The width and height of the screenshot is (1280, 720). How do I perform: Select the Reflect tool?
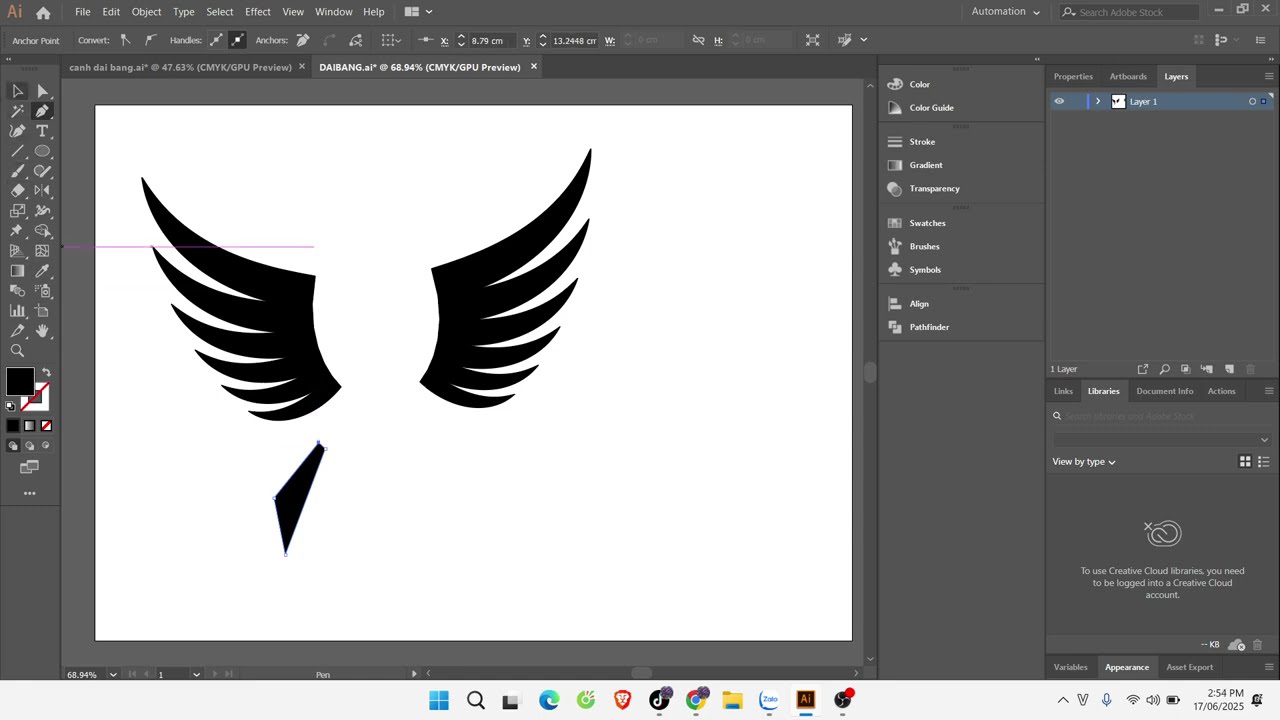[x=42, y=191]
